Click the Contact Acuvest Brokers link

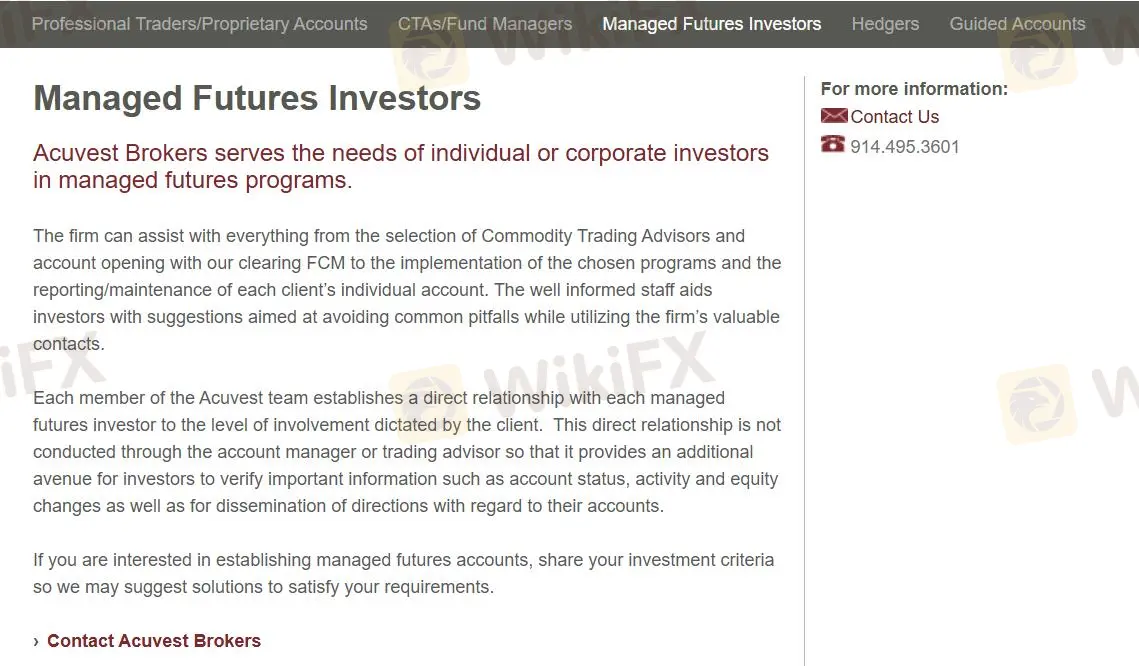pyautogui.click(x=154, y=640)
